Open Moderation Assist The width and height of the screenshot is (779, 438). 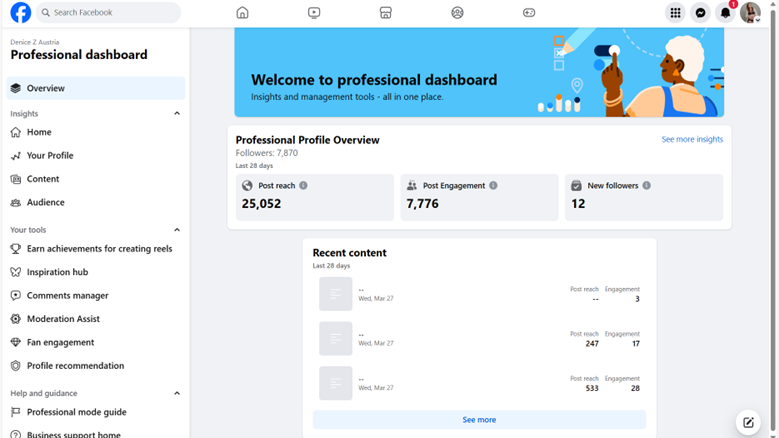tap(96, 319)
